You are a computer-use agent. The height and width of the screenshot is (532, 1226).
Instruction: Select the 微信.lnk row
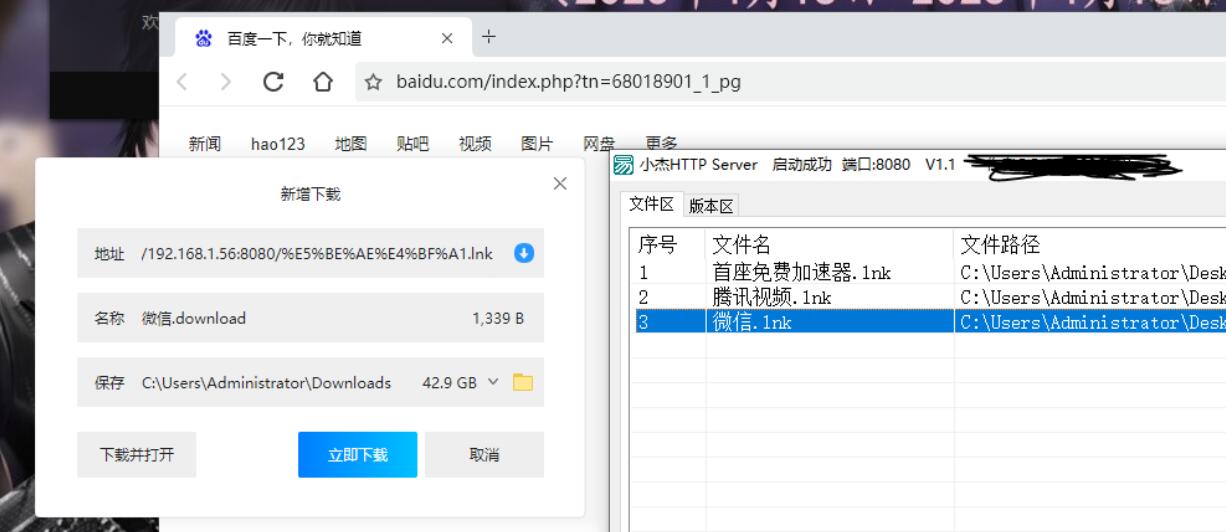tap(929, 322)
